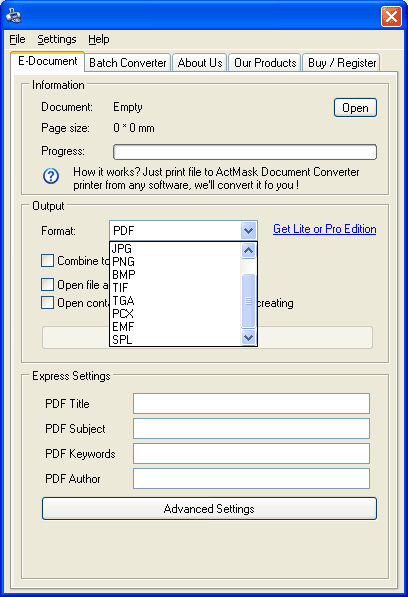
Task: Collapse the Format dropdown arrow
Action: [x=249, y=231]
